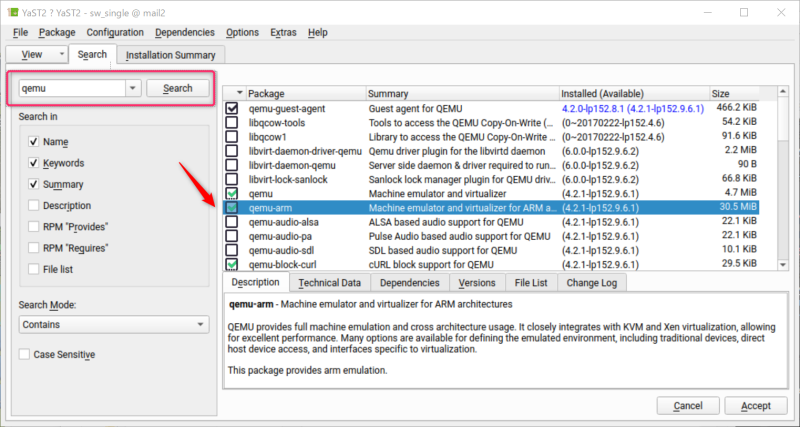Toggle the libqcow1 package checkbox

point(232,137)
